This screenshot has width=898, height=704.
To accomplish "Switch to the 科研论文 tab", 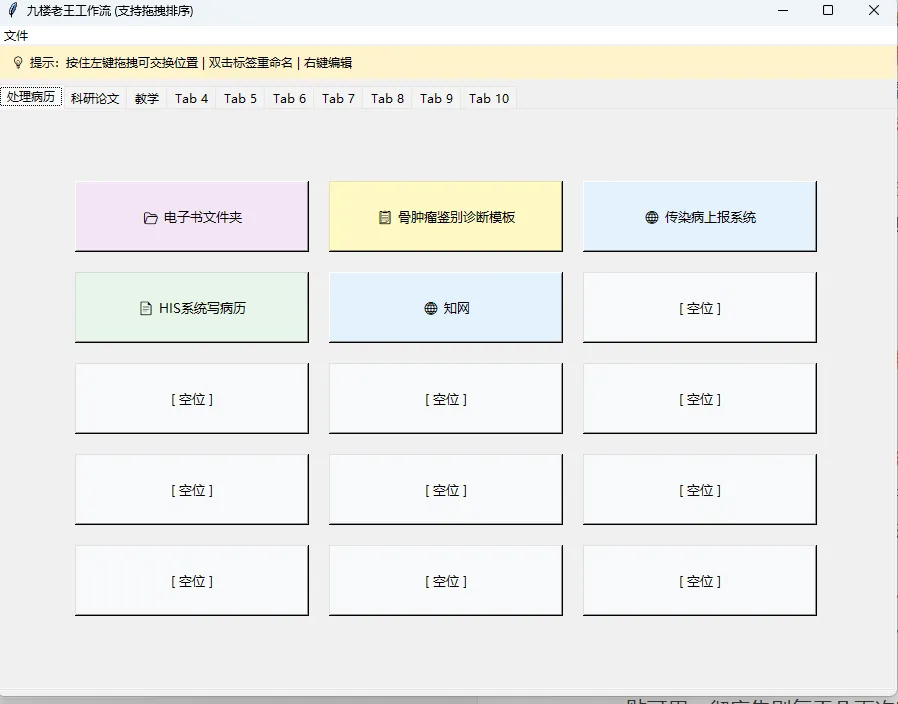I will [x=95, y=99].
